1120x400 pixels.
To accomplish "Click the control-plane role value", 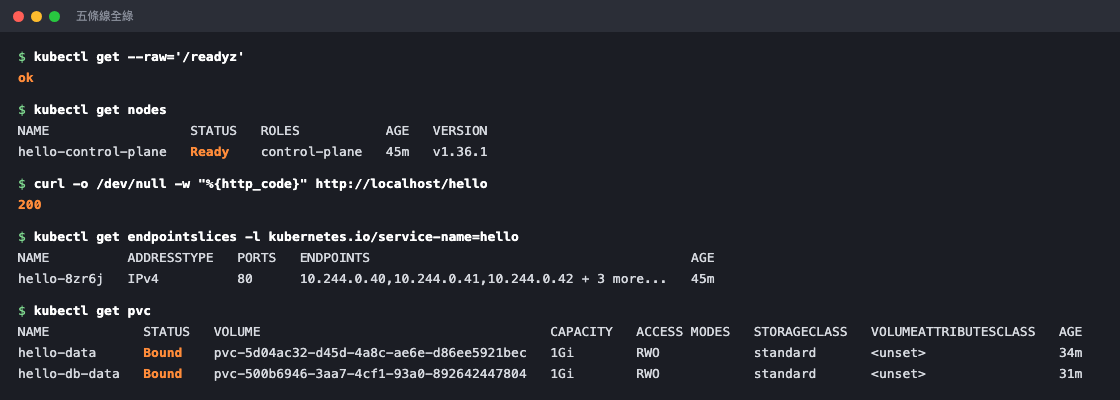I will [311, 151].
